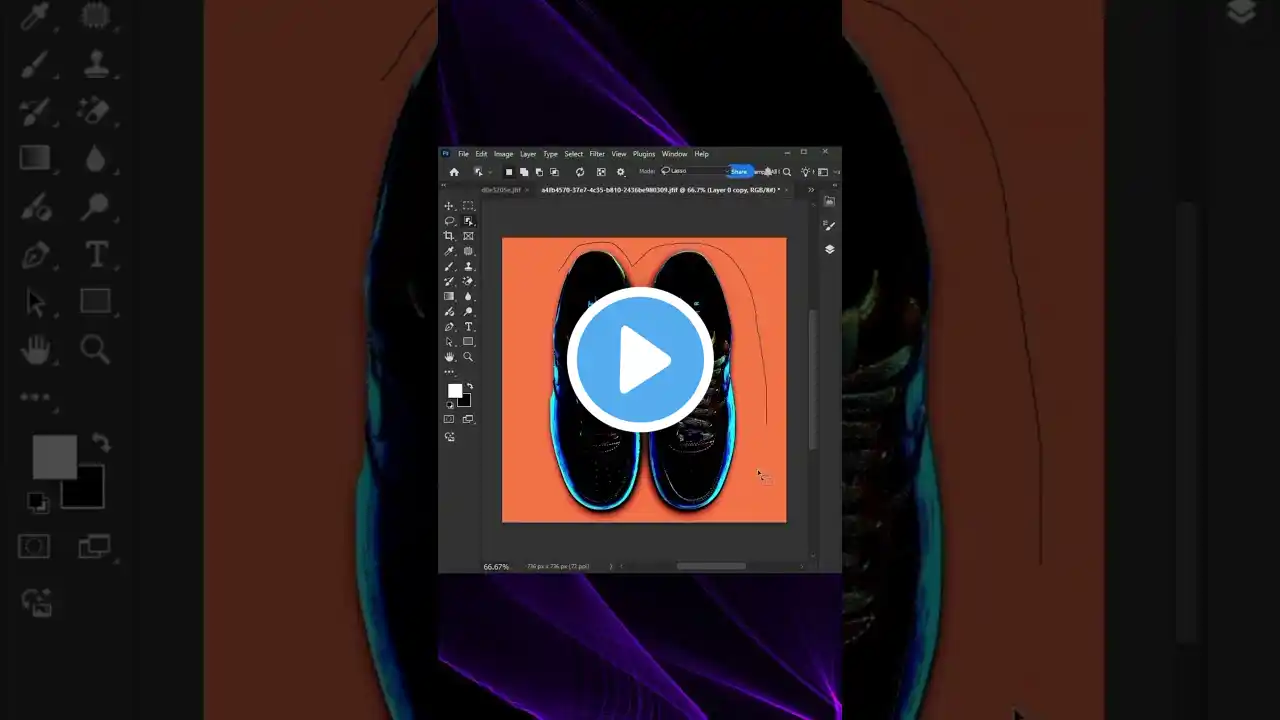Select the Dodge tool

pyautogui.click(x=468, y=312)
